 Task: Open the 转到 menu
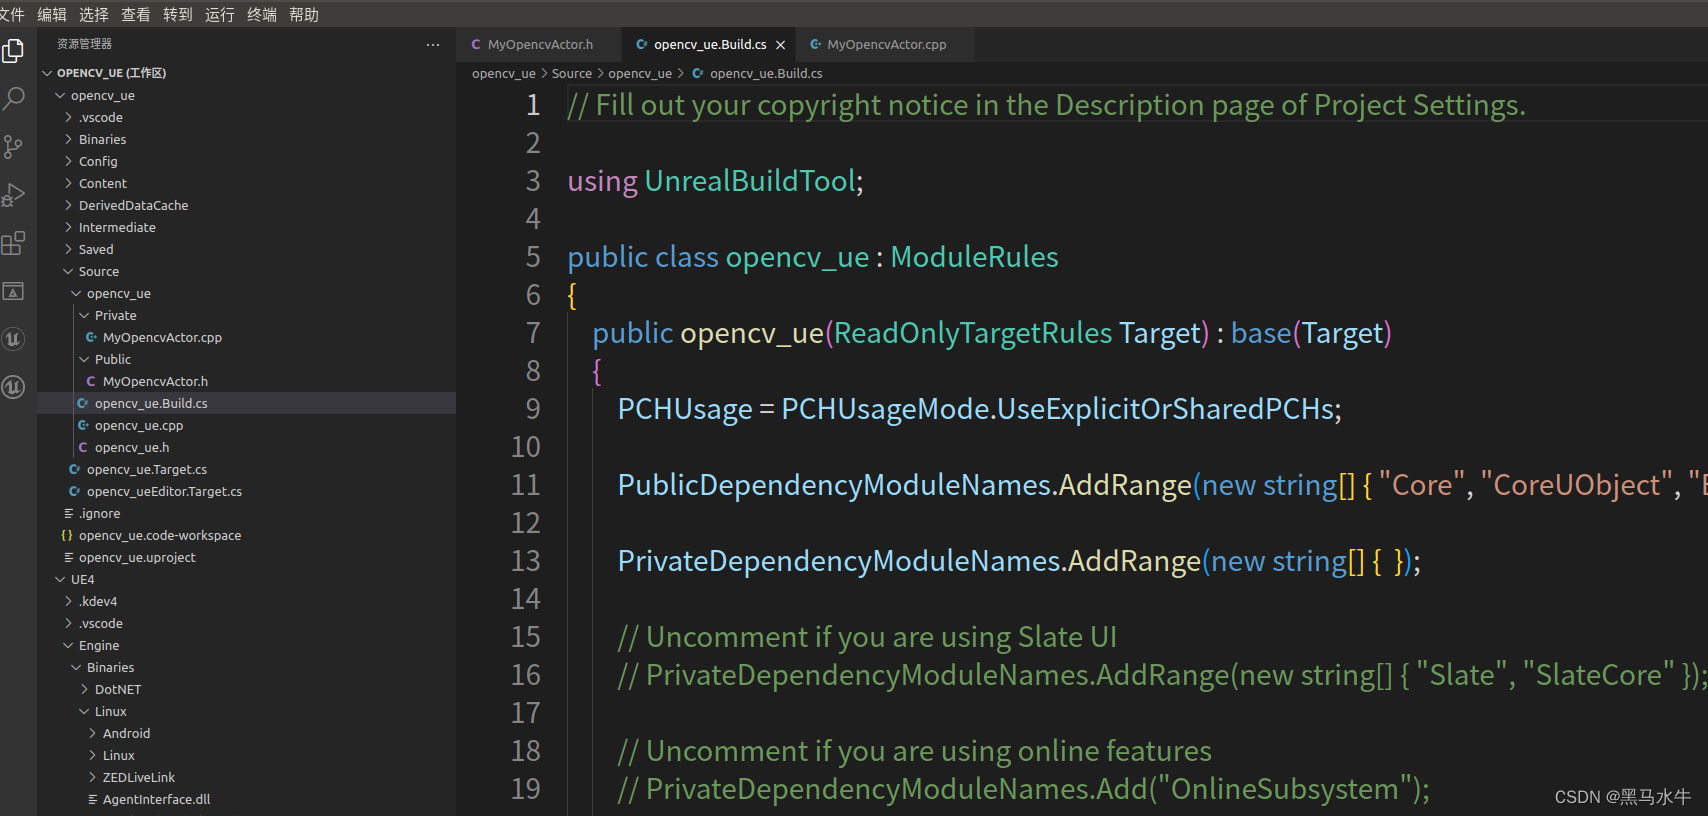[178, 15]
